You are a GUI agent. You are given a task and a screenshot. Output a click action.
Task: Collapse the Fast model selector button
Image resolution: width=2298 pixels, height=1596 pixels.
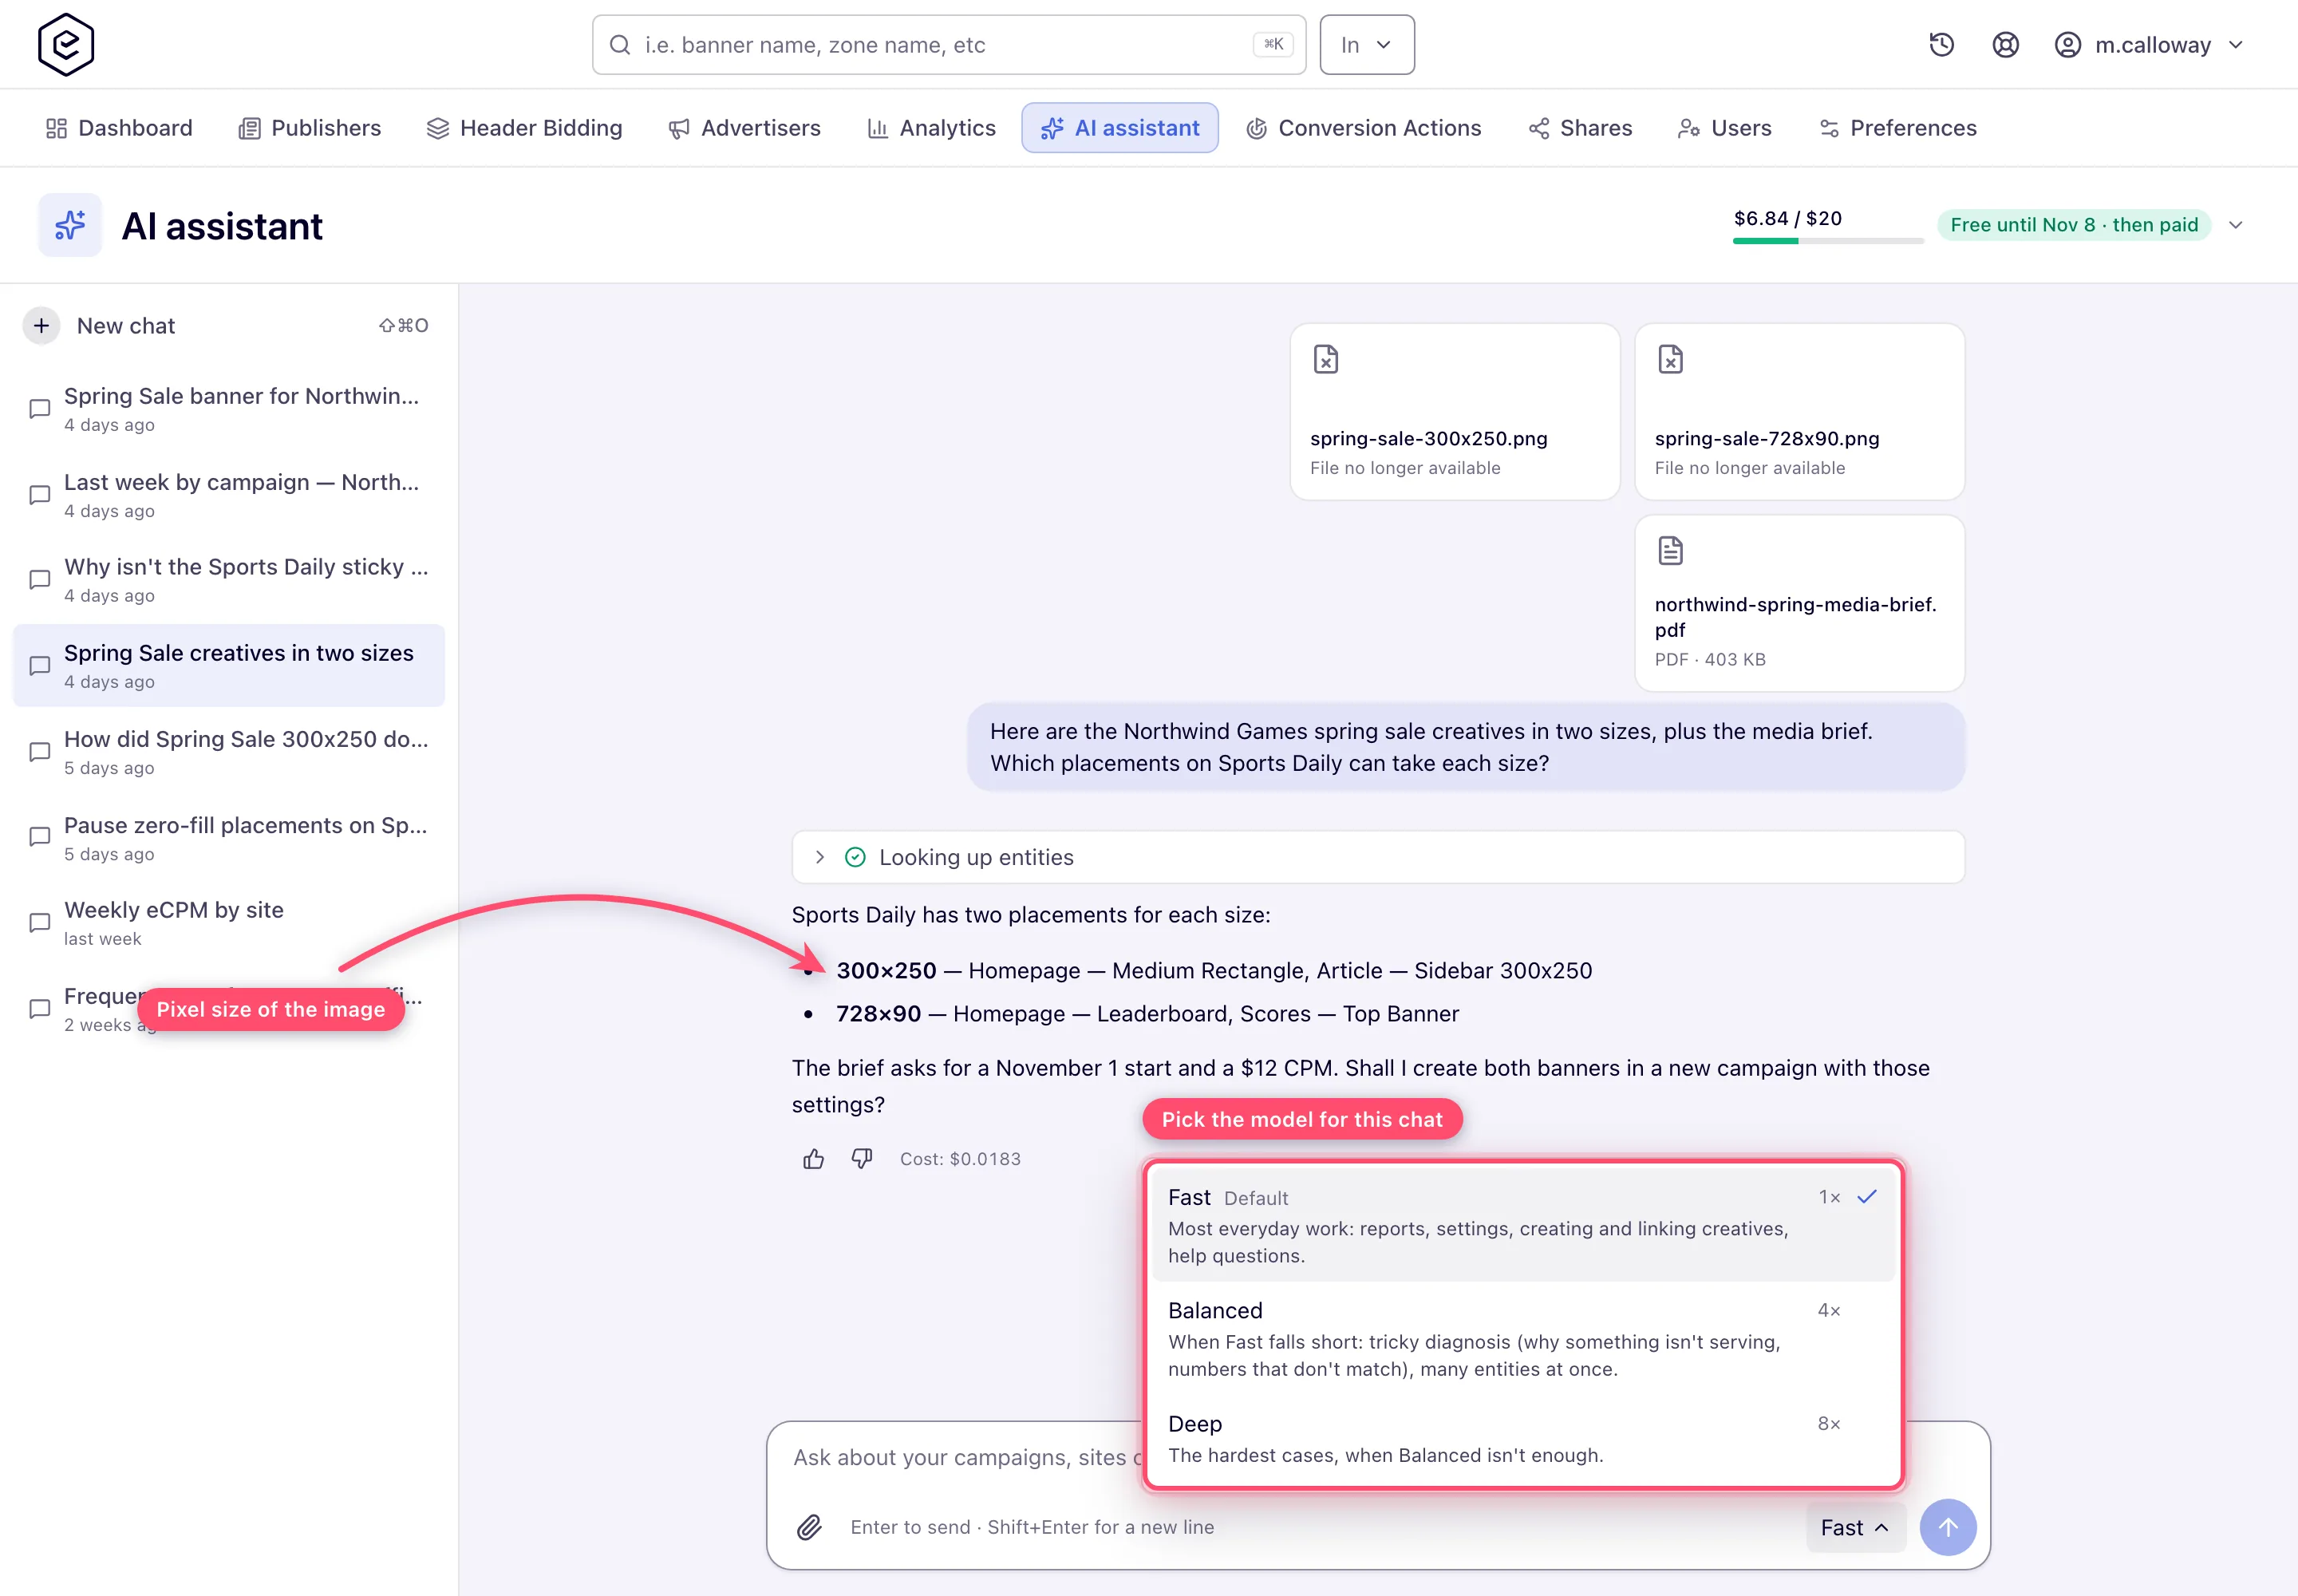click(1855, 1527)
